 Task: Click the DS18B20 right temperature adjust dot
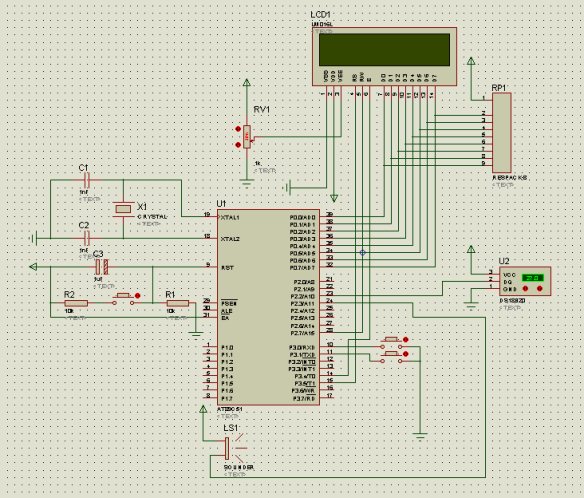[540, 289]
